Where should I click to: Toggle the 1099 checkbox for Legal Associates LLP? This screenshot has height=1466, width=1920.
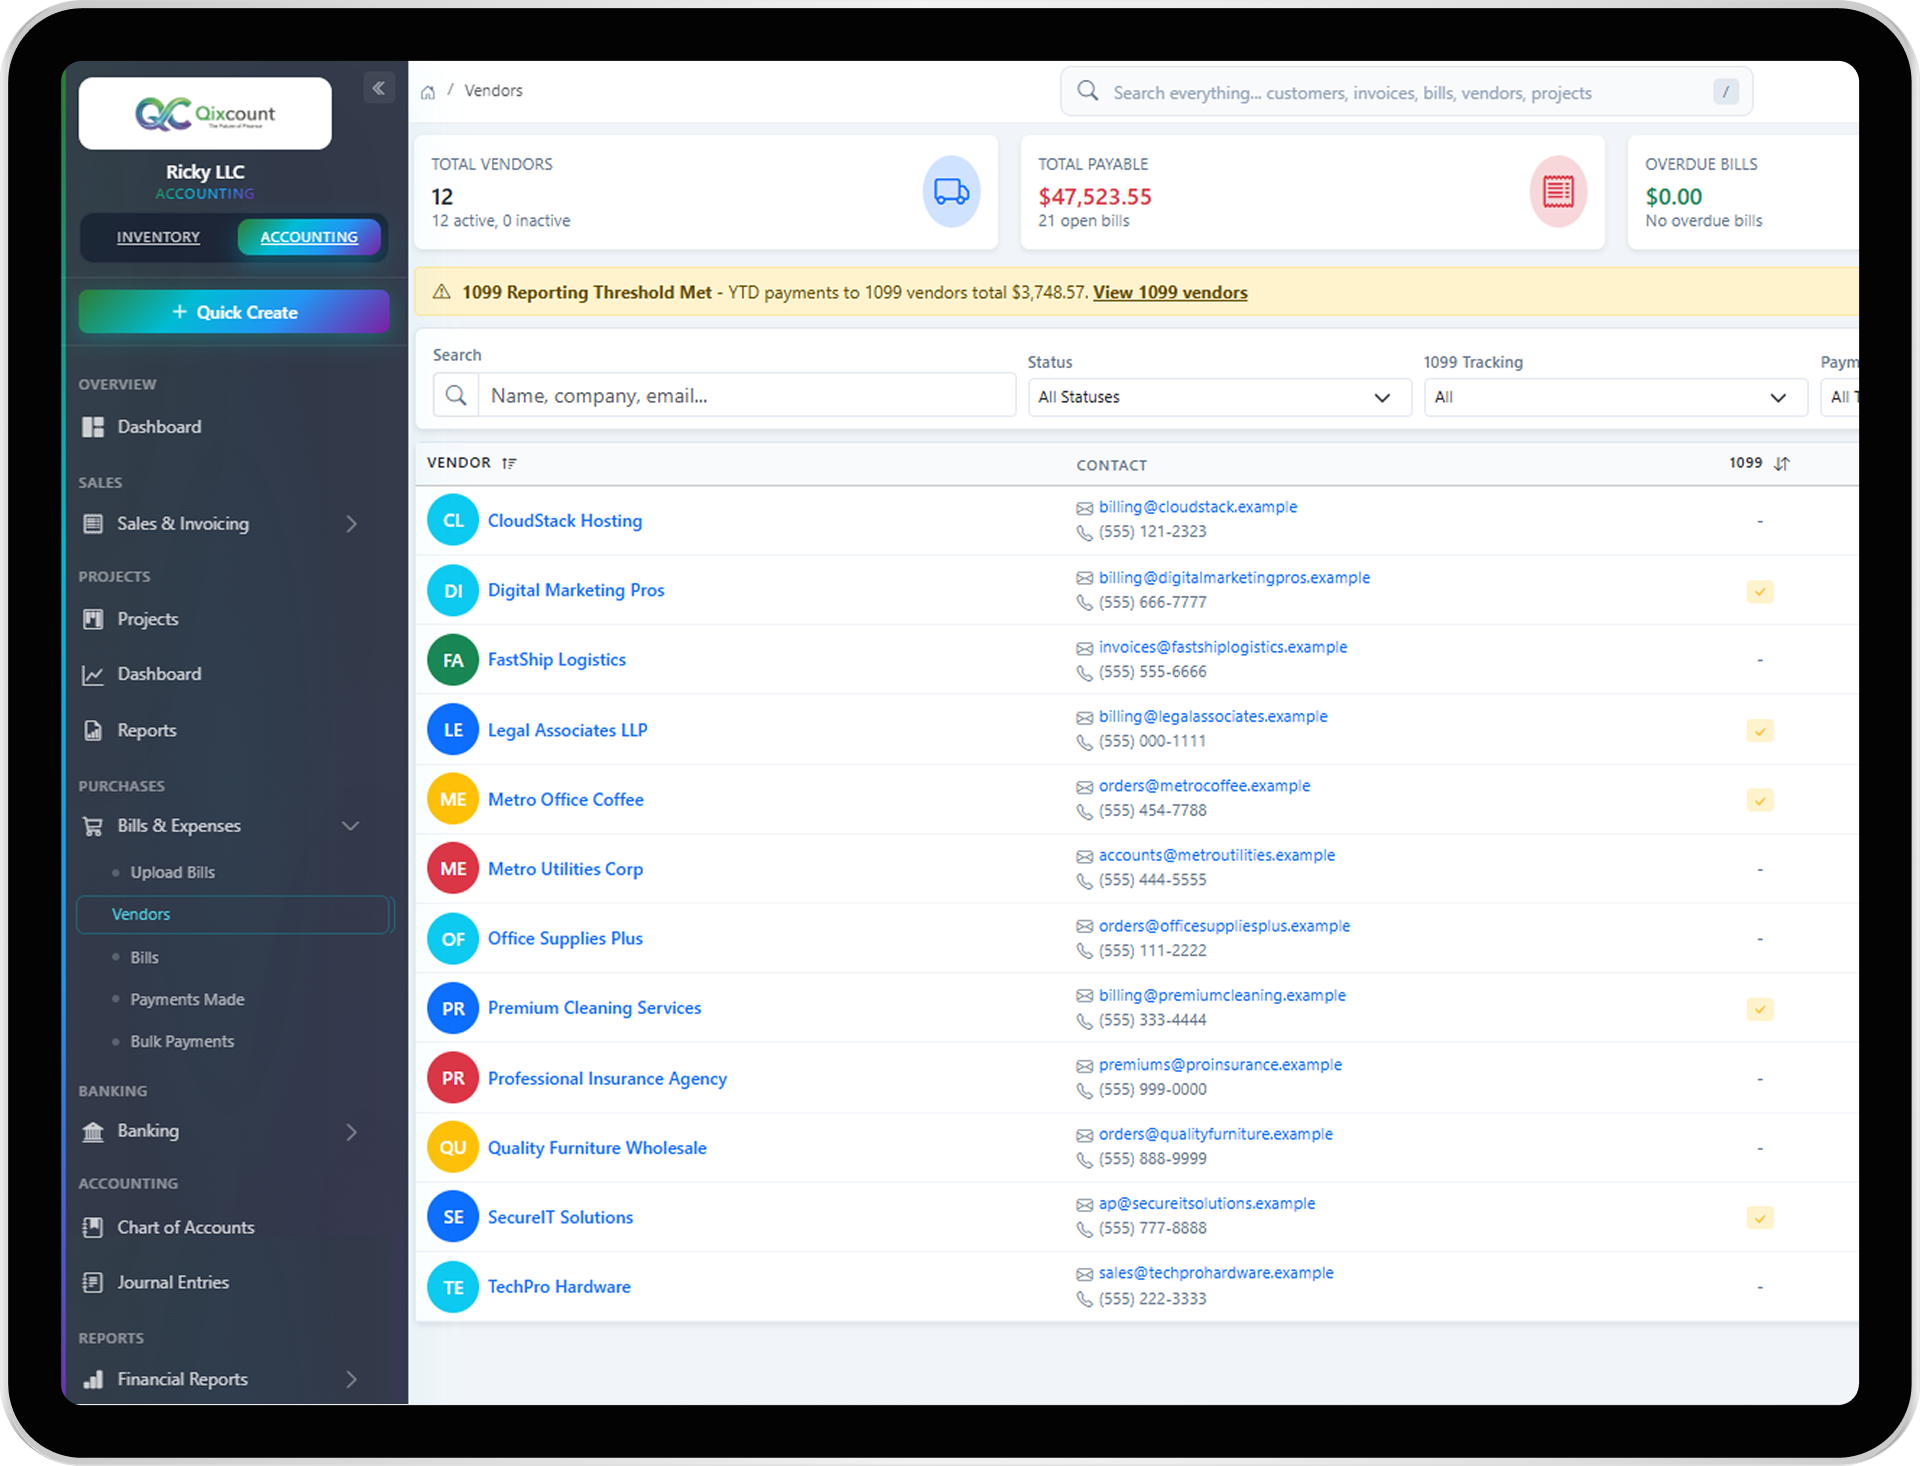click(1760, 731)
